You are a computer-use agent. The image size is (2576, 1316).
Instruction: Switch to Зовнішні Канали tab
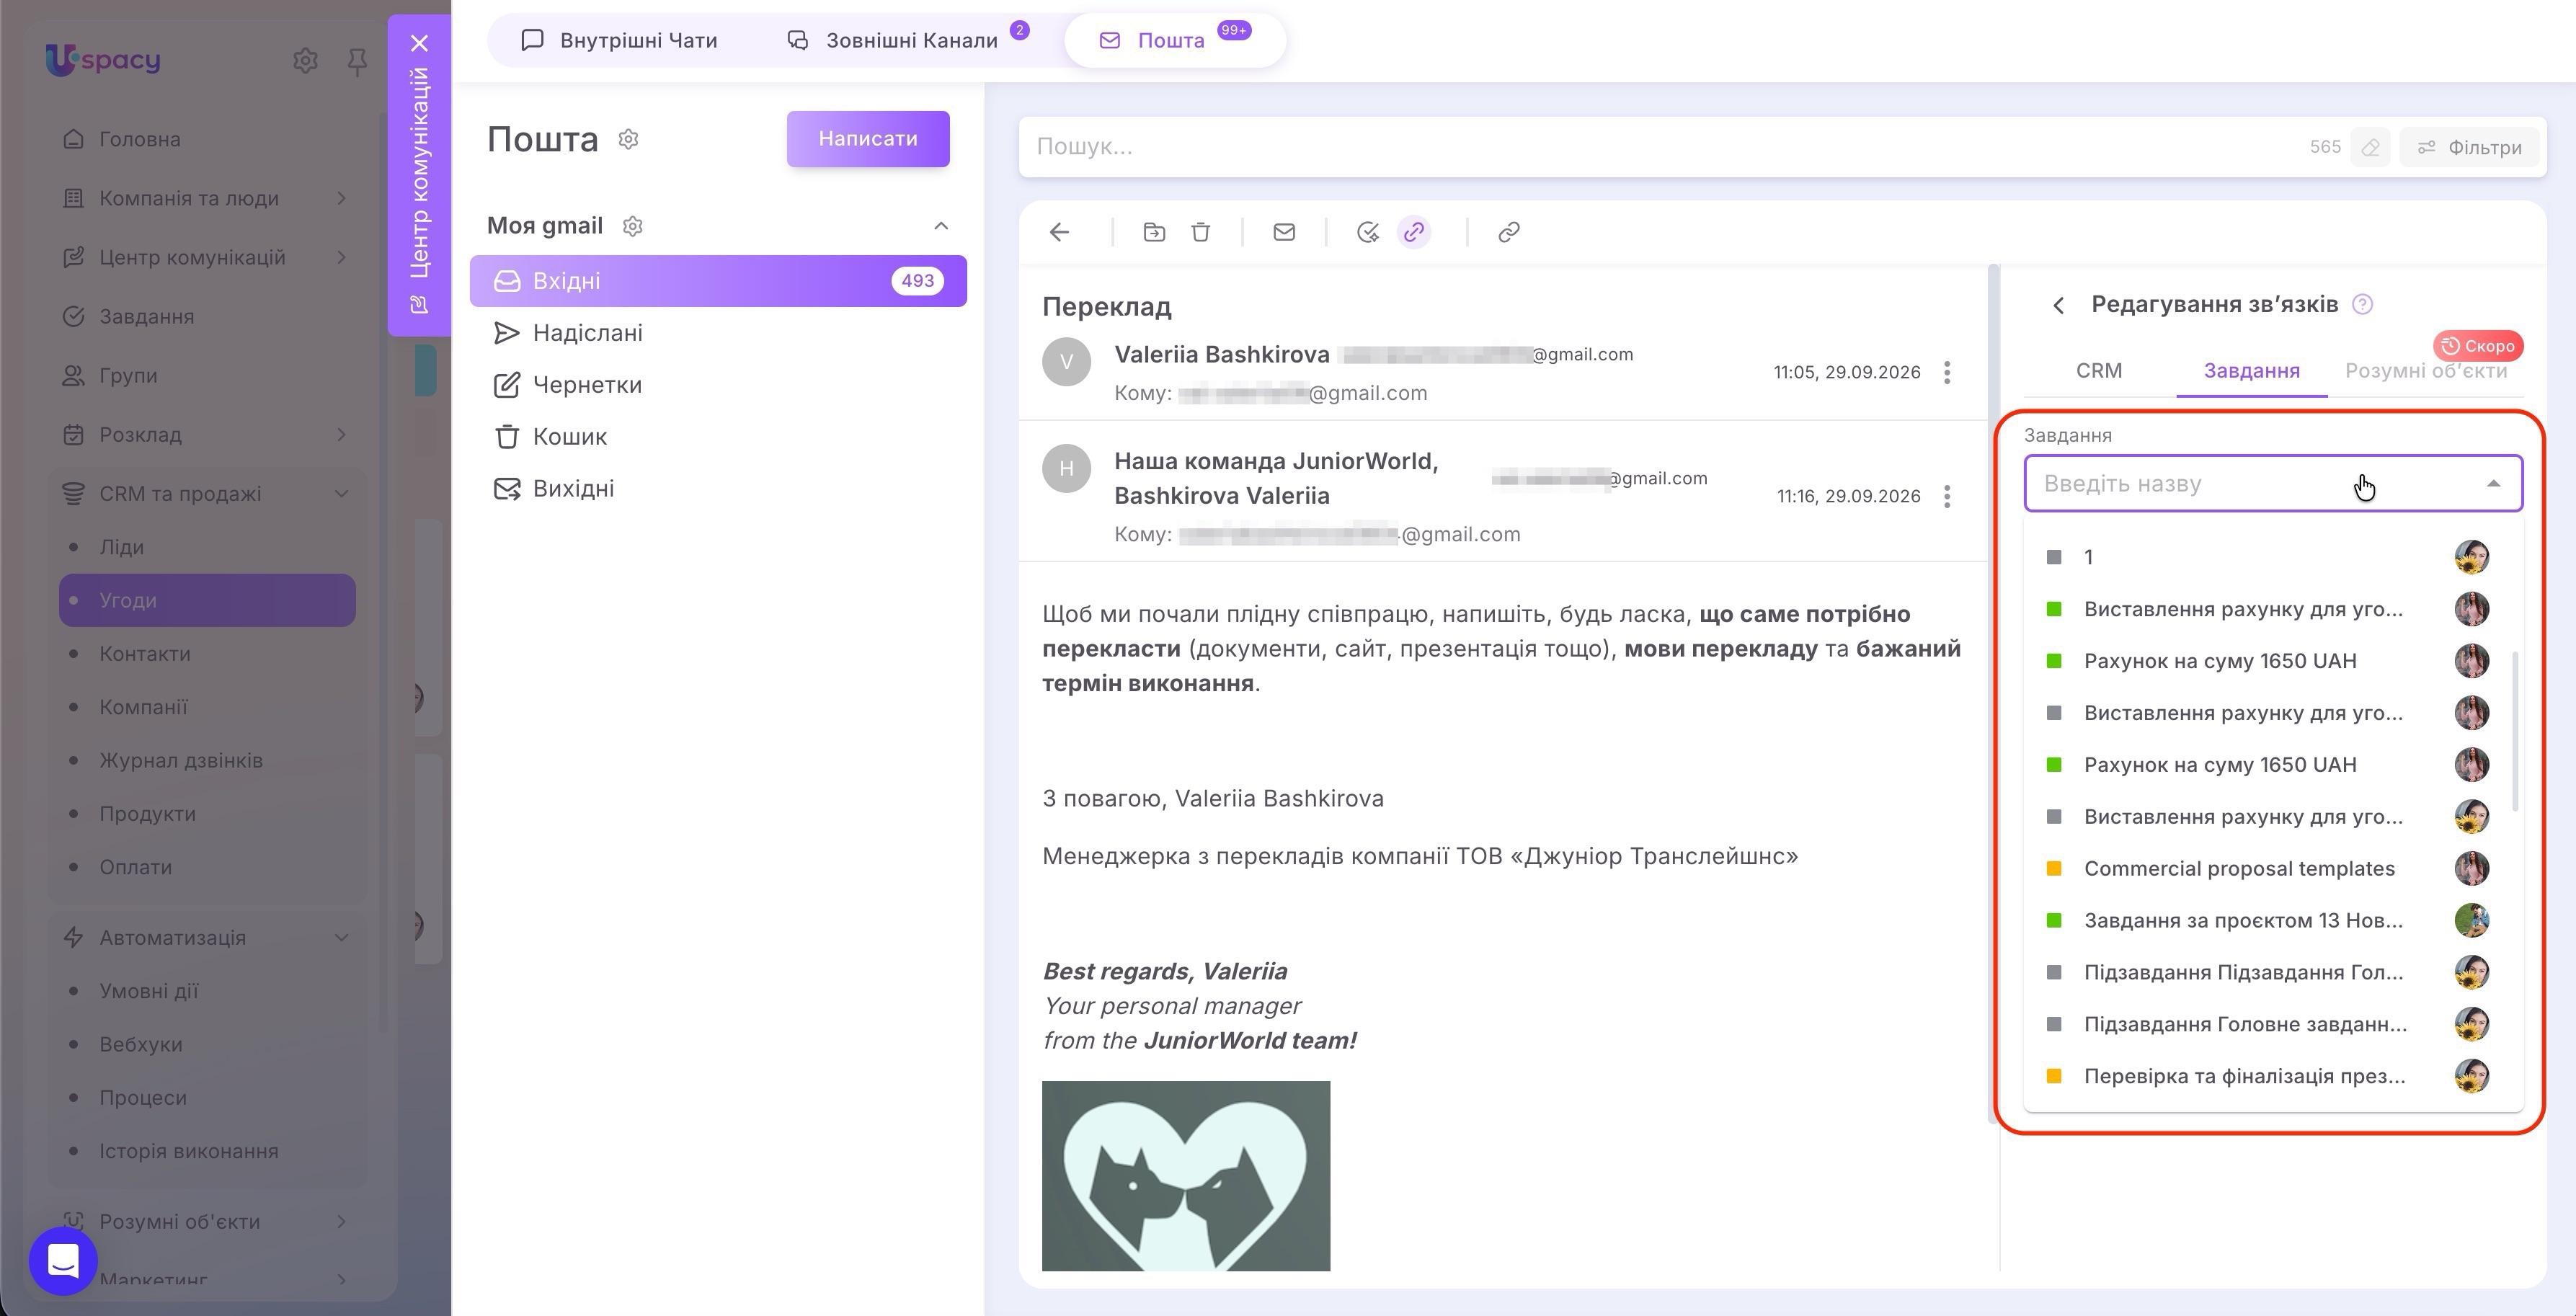[x=907, y=40]
